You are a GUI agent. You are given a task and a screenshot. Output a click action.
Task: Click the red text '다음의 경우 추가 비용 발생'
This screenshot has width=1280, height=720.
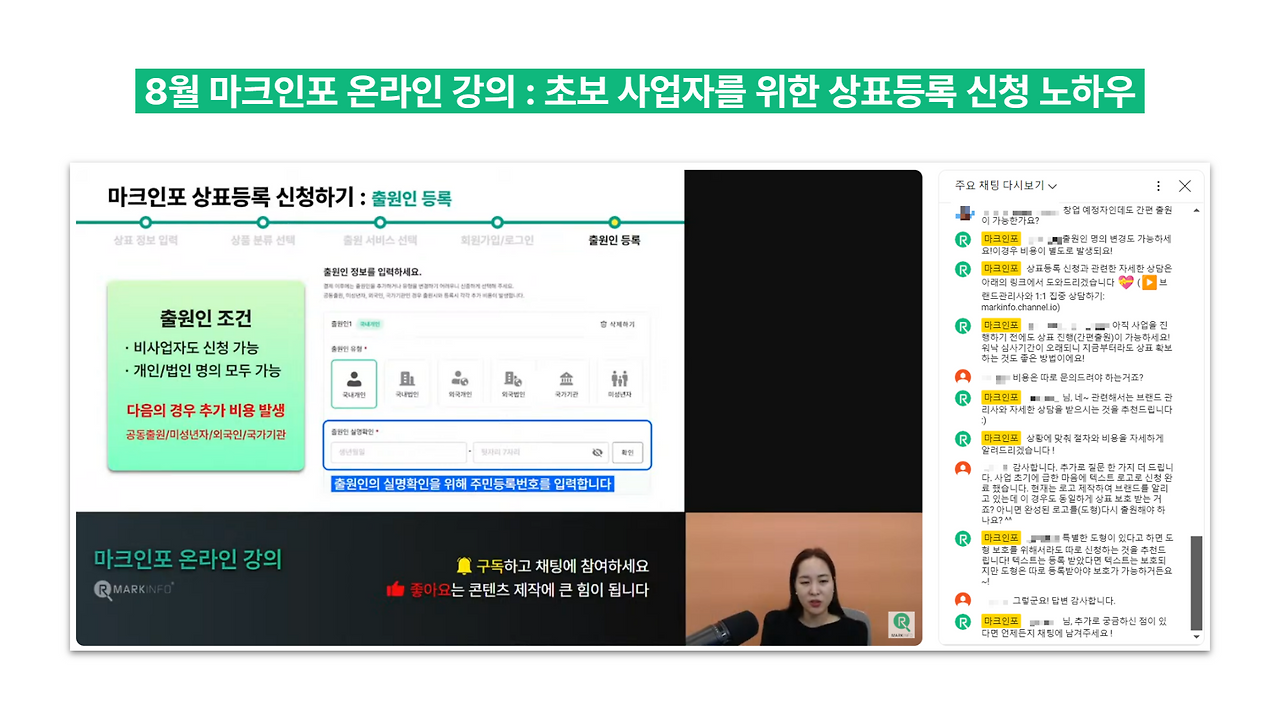pos(206,410)
